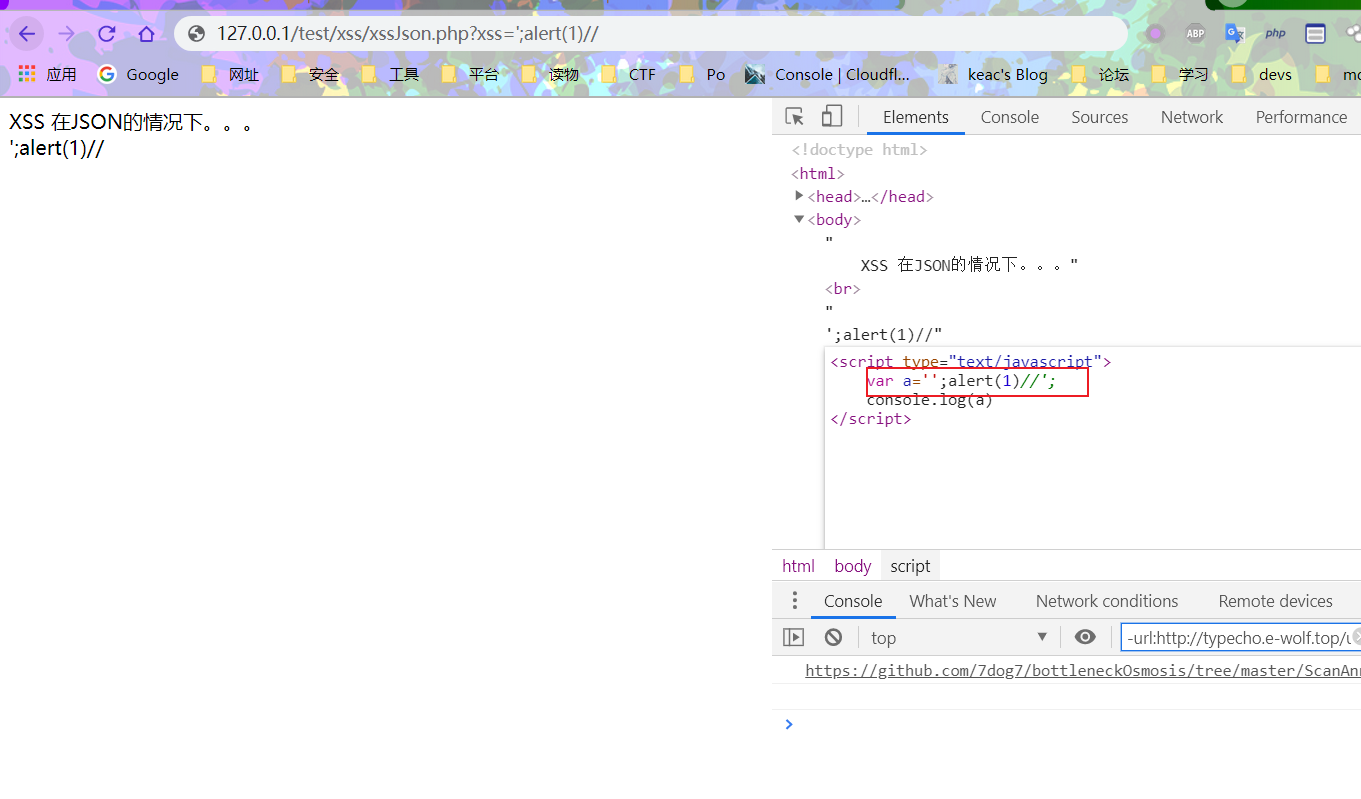Switch to the Sources panel tab
This screenshot has height=799, width=1361.
(1099, 117)
